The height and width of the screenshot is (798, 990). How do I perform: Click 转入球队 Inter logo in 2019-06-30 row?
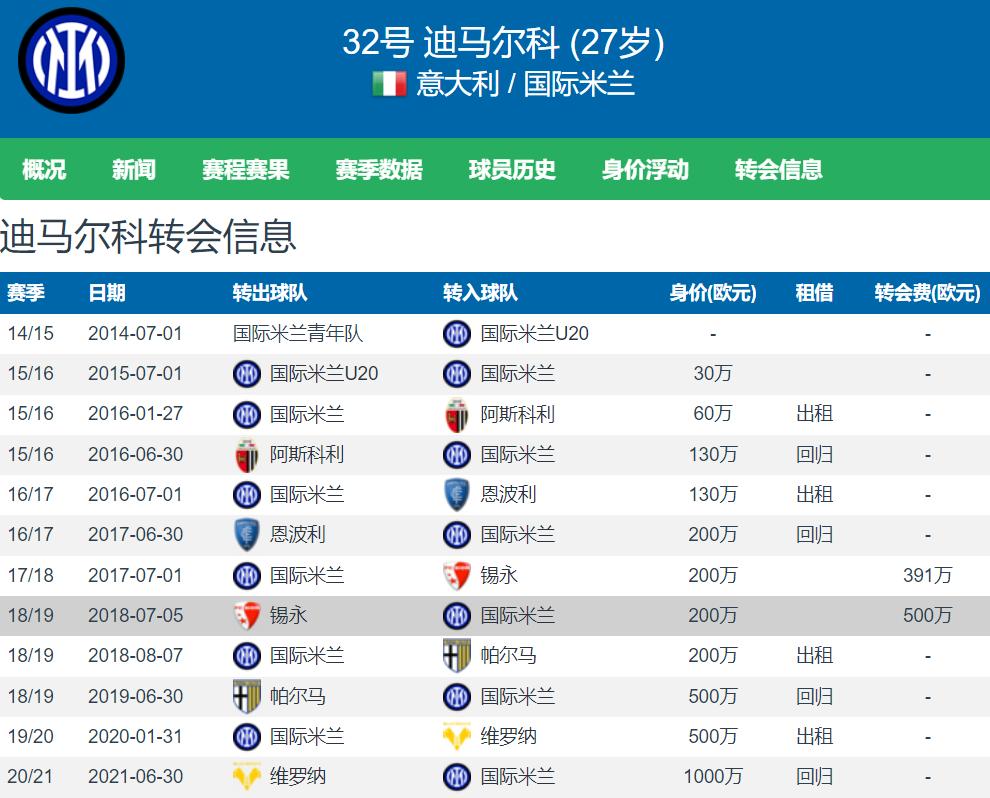(456, 696)
